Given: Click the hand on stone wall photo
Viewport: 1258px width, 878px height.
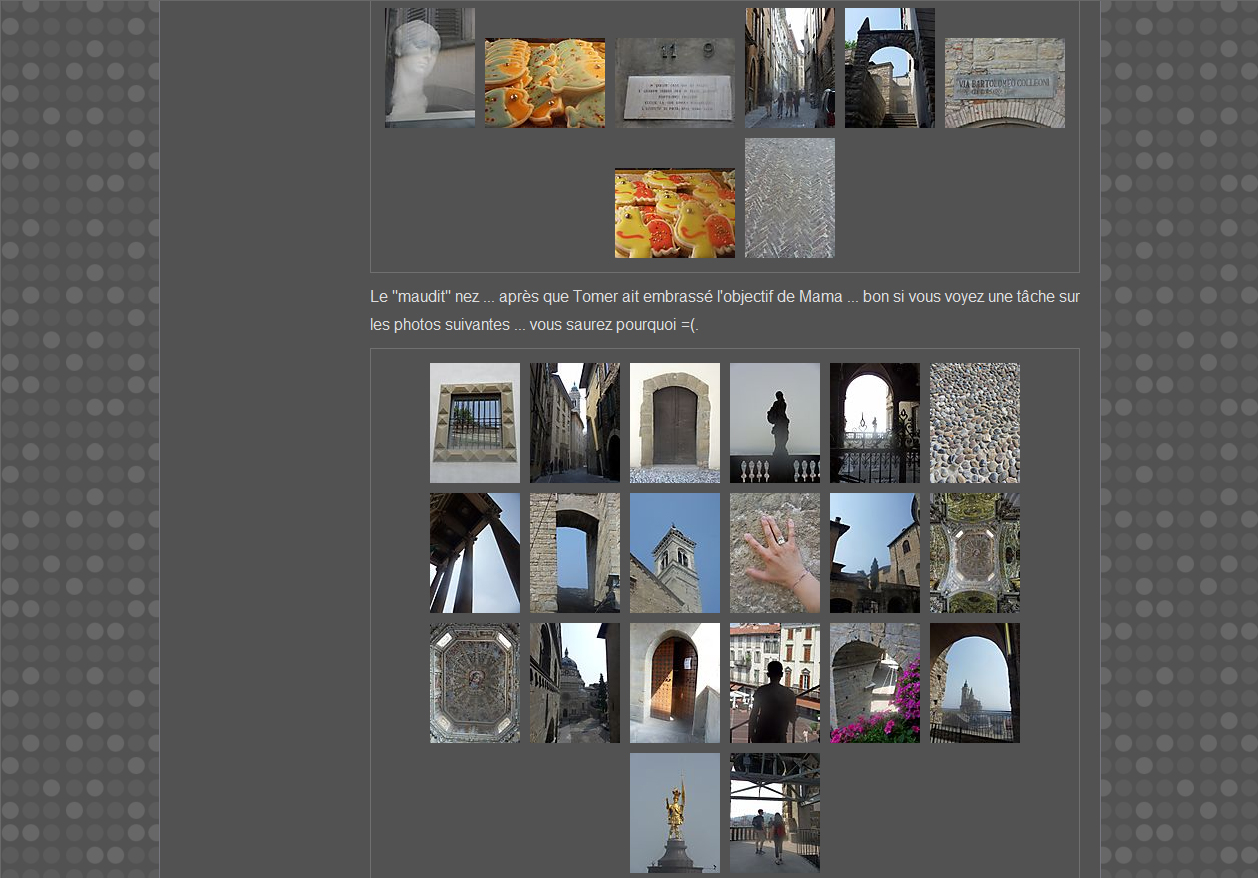Looking at the screenshot, I should [x=775, y=553].
